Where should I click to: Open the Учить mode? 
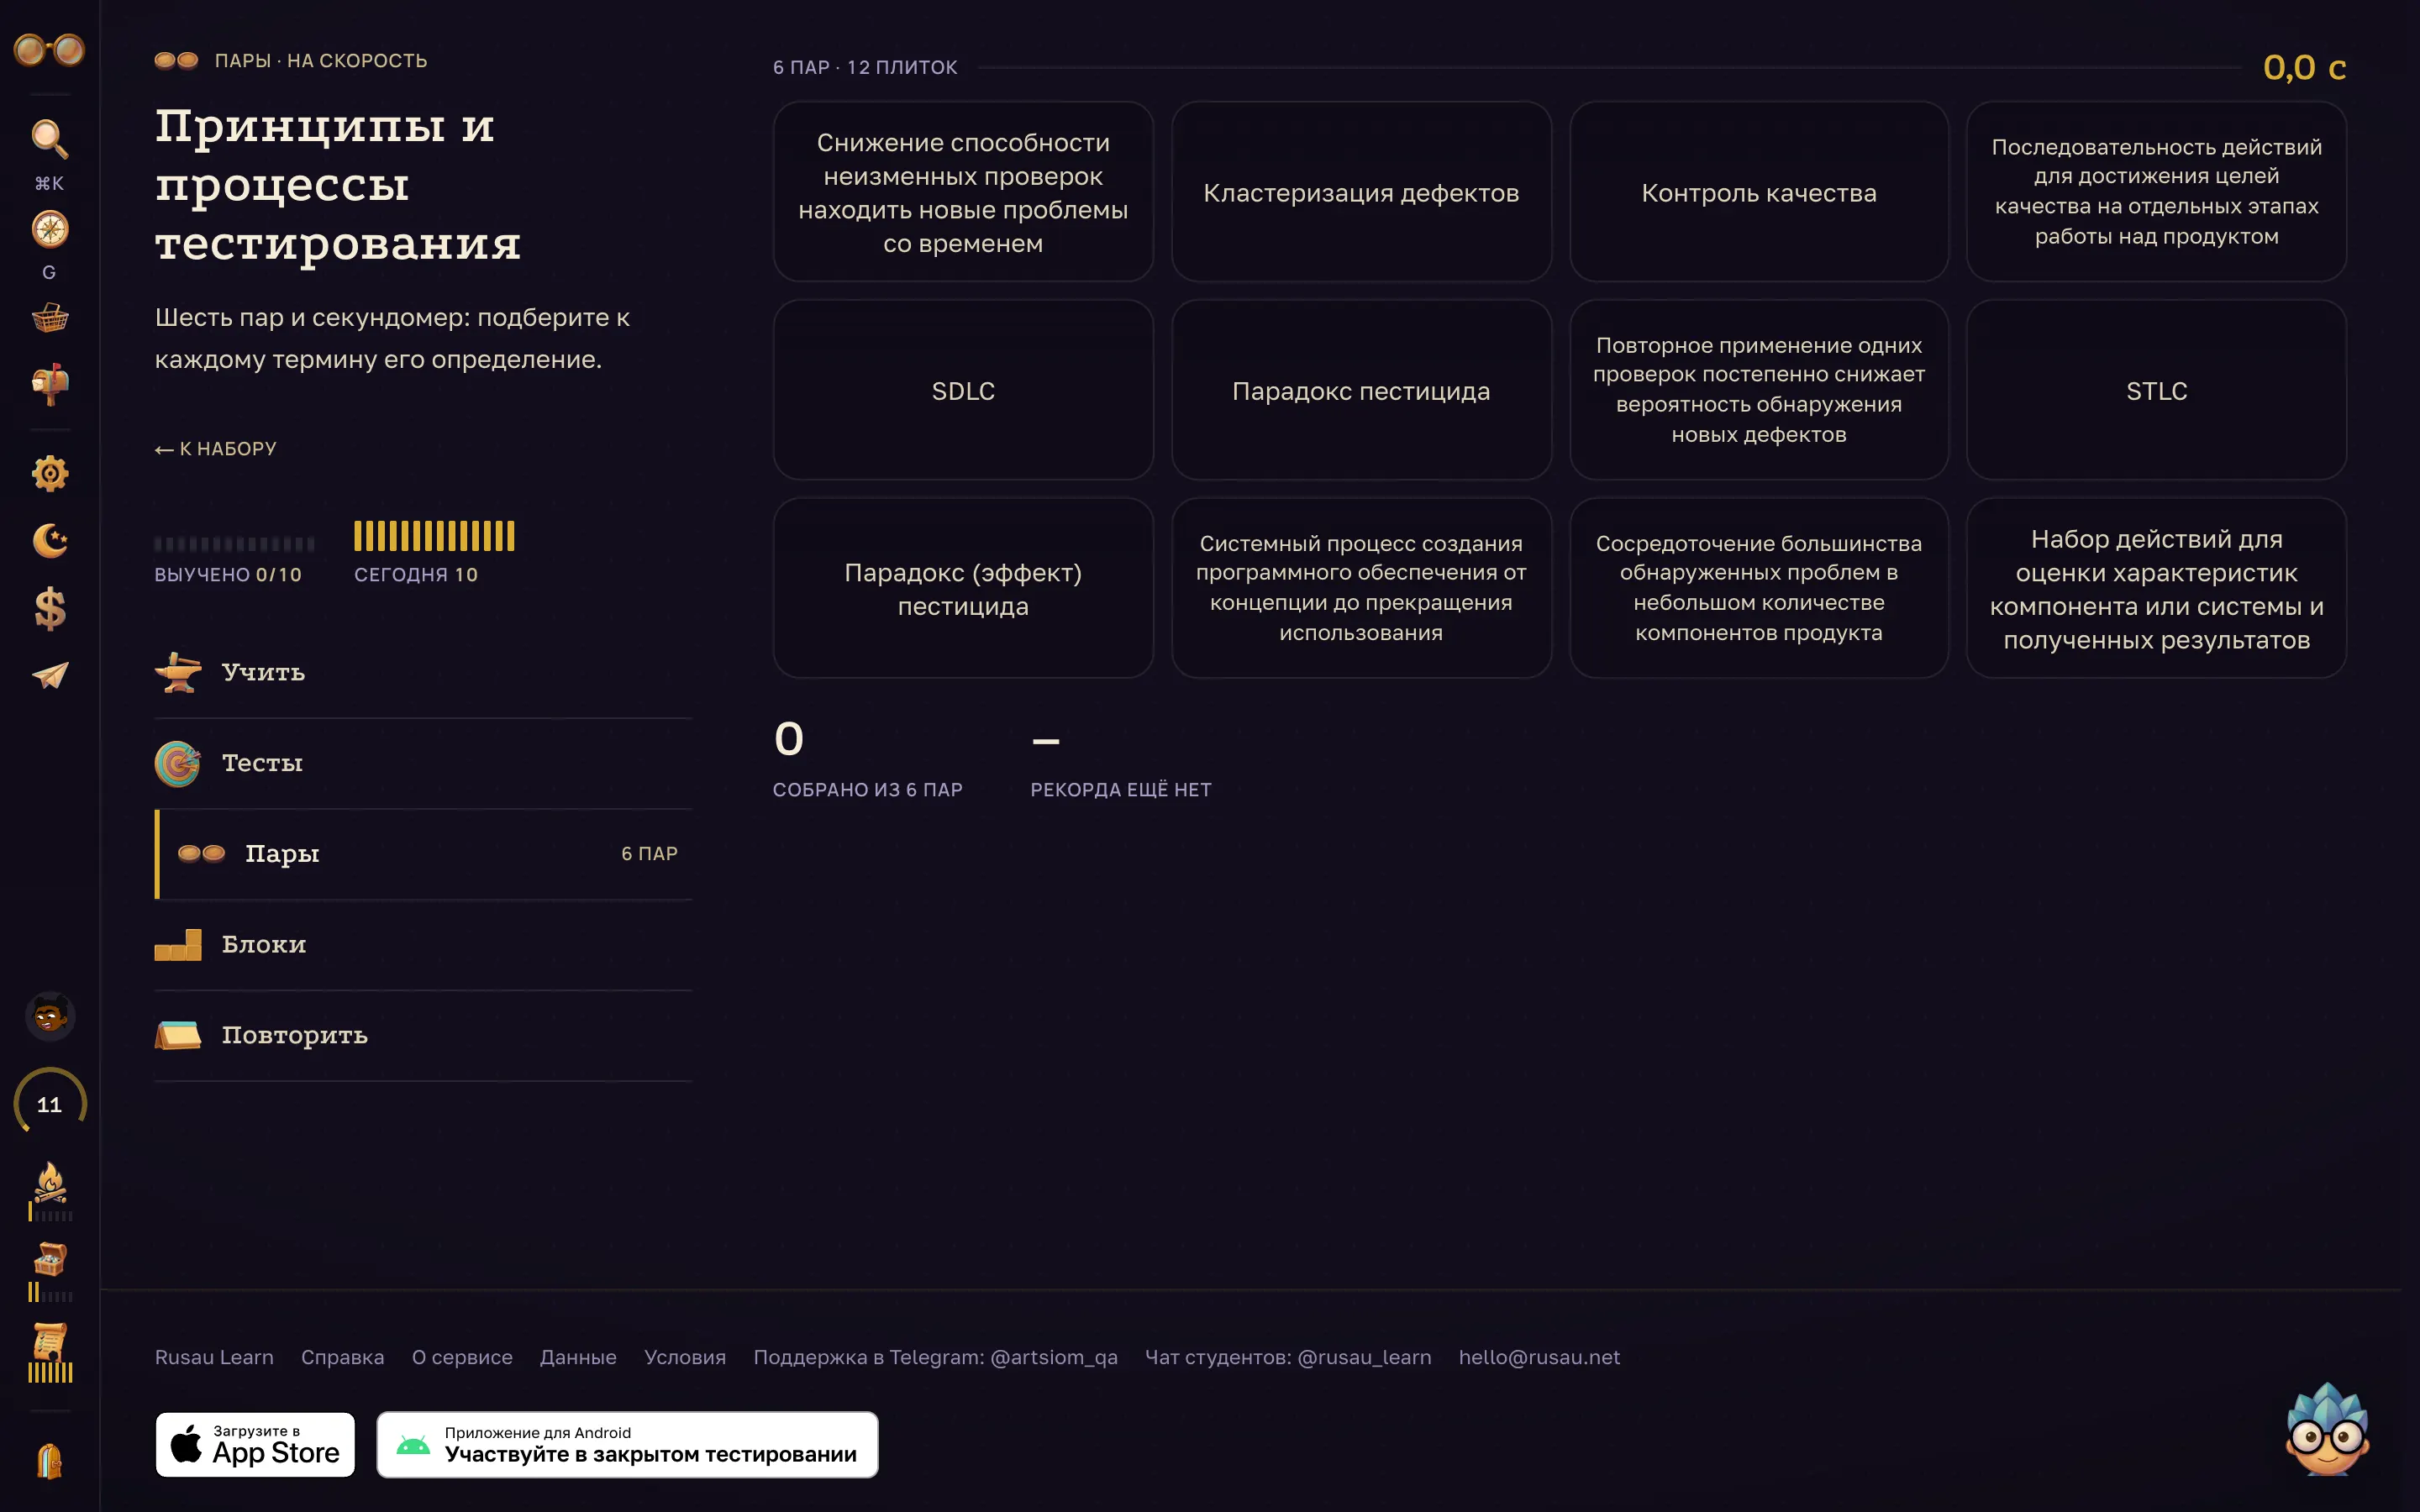423,672
